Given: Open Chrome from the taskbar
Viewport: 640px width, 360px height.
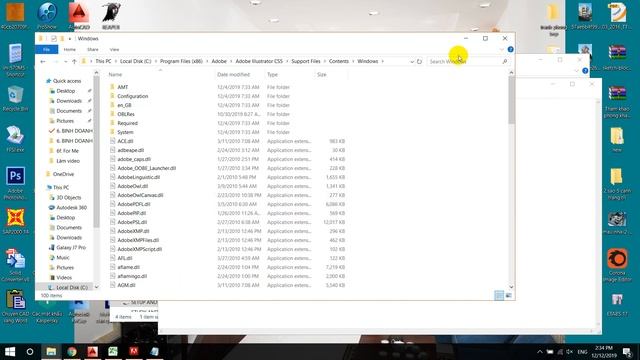Looking at the screenshot, I should click(72, 351).
